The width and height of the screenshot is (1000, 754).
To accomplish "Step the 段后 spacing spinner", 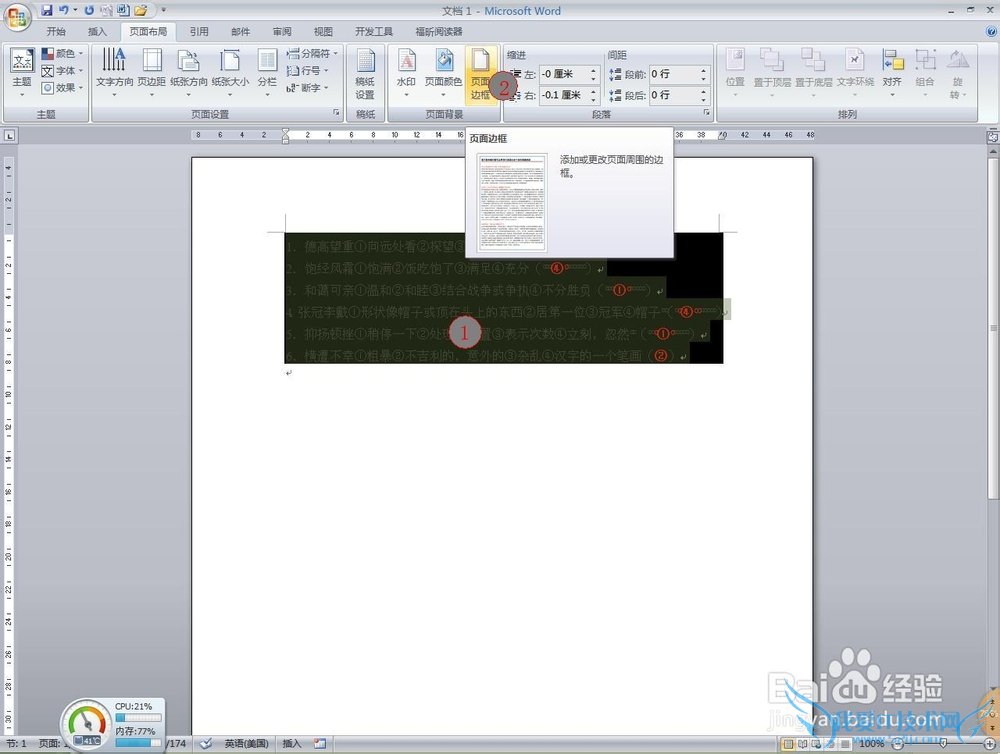I will pos(704,95).
